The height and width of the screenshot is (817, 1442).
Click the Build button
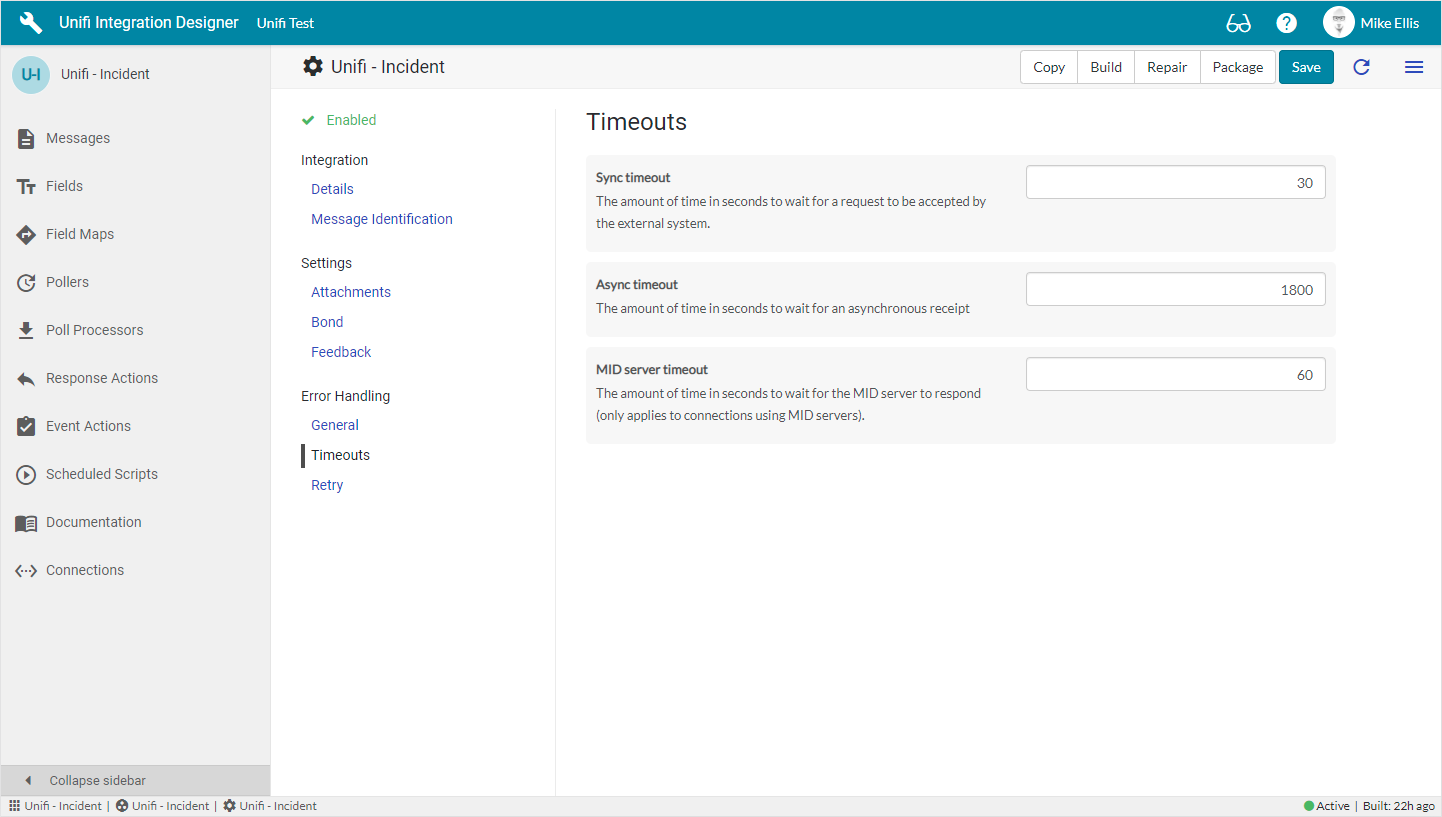[x=1106, y=67]
